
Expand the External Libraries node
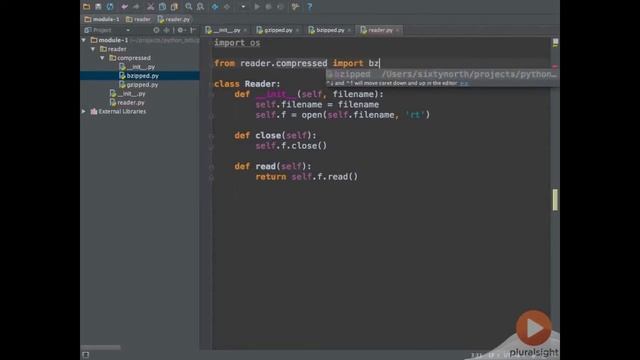point(84,111)
